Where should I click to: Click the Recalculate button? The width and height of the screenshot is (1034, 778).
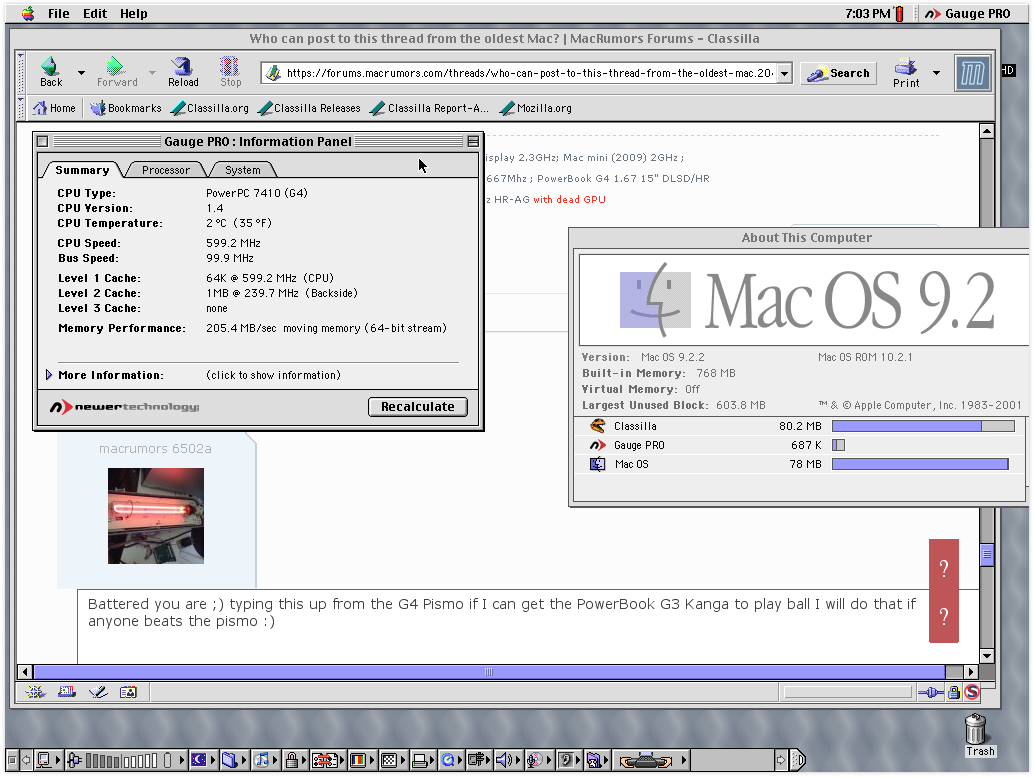(417, 406)
